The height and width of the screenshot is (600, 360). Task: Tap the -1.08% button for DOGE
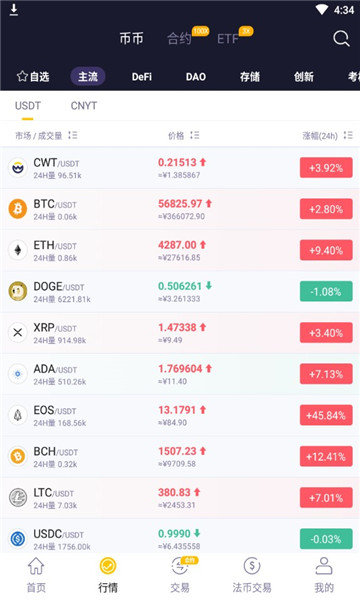pyautogui.click(x=326, y=292)
